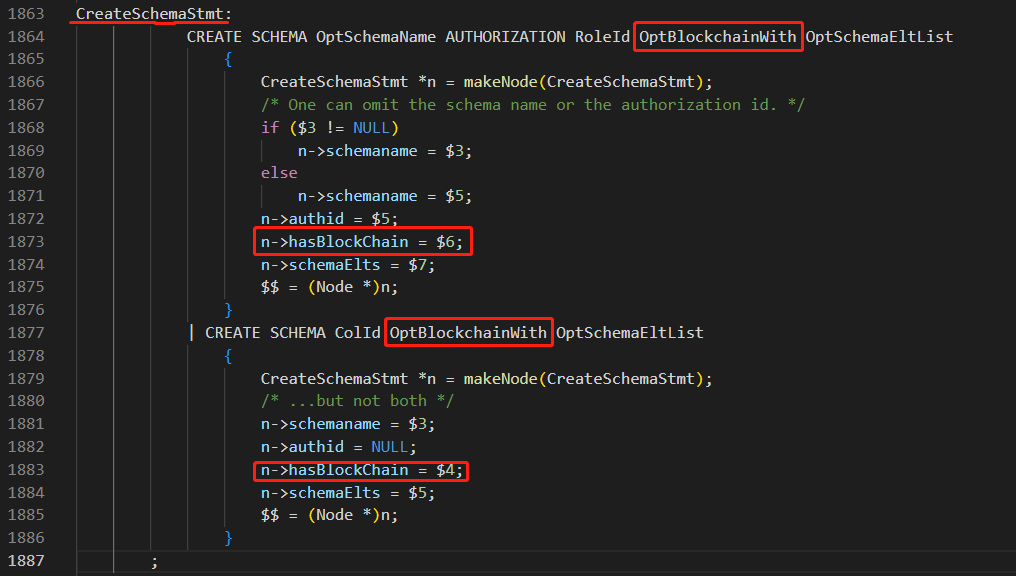
Task: Click line number 1873 in the gutter
Action: (26, 242)
